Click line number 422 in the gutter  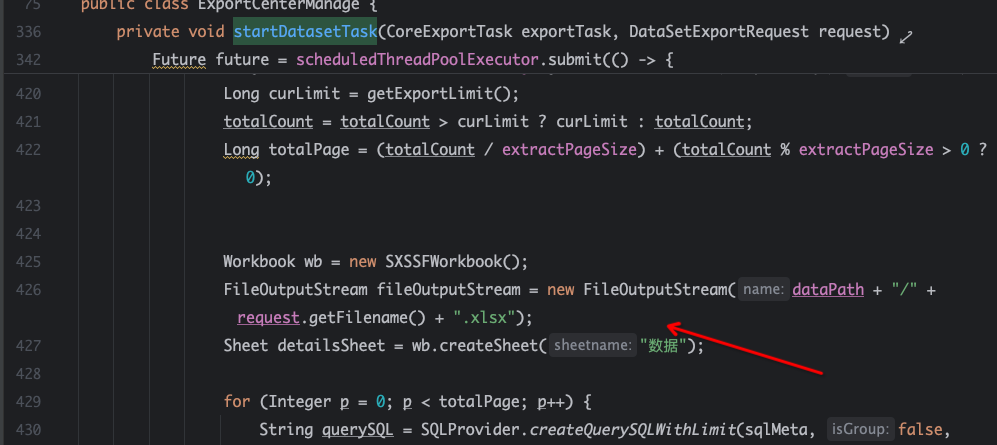click(29, 150)
